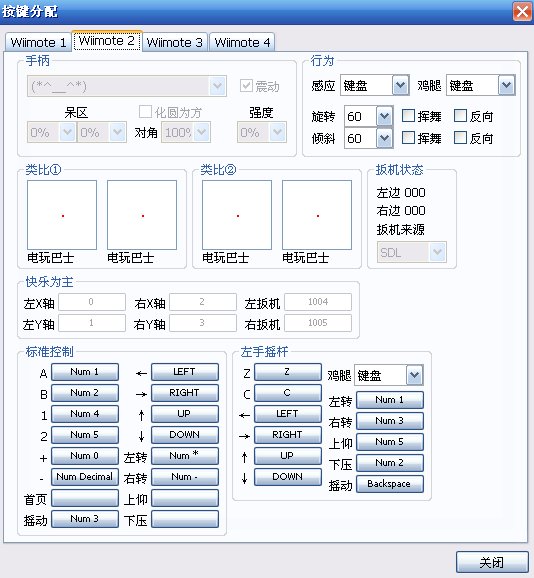Image resolution: width=534 pixels, height=578 pixels.
Task: Expand the 旋转 value dropdown
Action: (369, 116)
